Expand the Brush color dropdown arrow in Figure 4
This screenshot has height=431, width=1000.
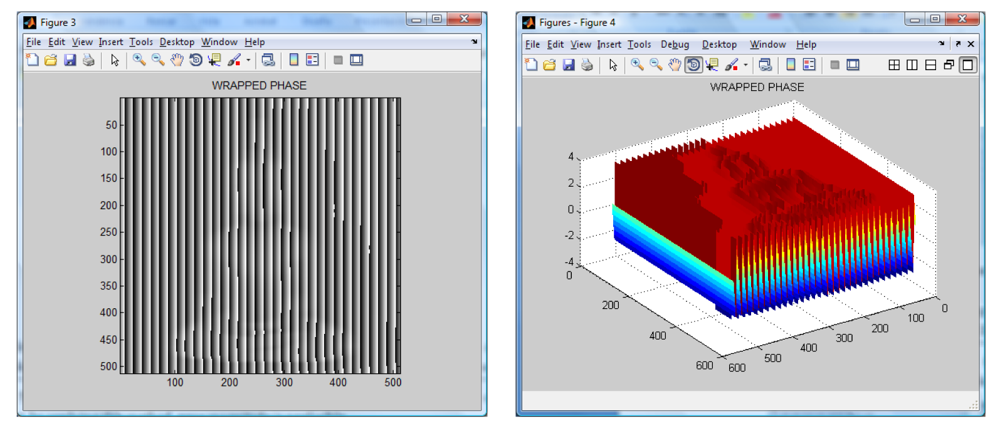[745, 65]
